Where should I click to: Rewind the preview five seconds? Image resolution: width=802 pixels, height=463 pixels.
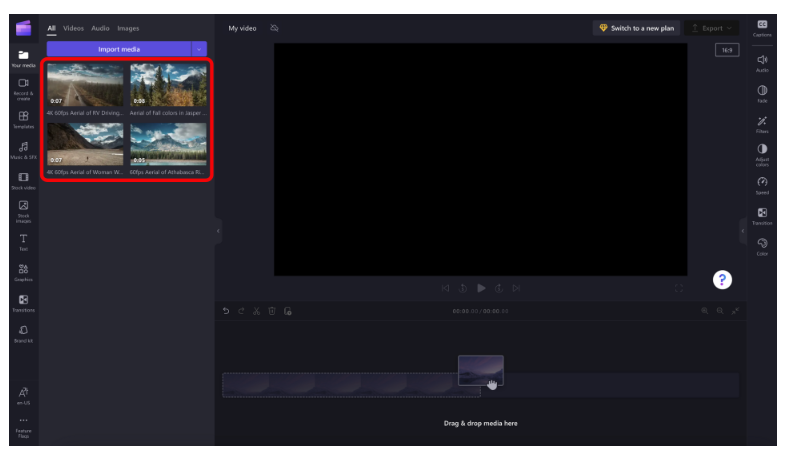coord(463,289)
